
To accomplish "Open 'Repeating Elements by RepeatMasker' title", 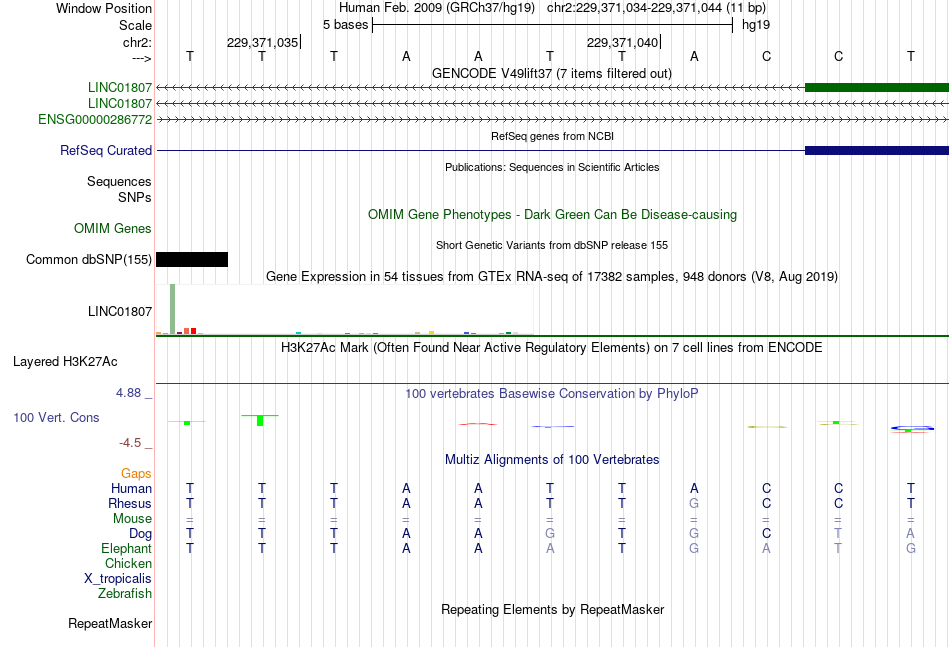I will click(553, 609).
